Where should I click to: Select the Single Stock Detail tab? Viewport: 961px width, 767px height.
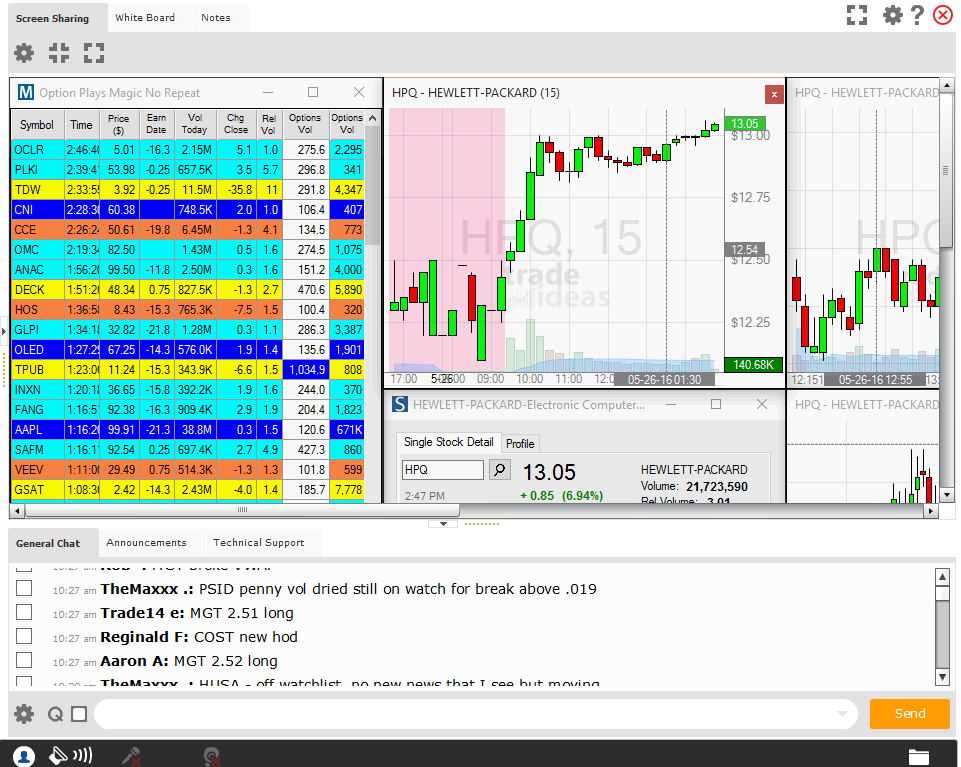click(x=448, y=442)
